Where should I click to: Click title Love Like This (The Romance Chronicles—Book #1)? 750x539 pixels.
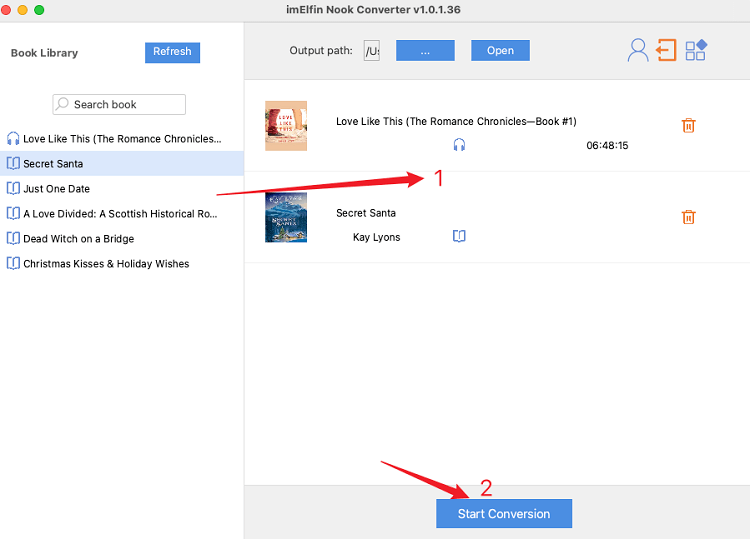(456, 121)
